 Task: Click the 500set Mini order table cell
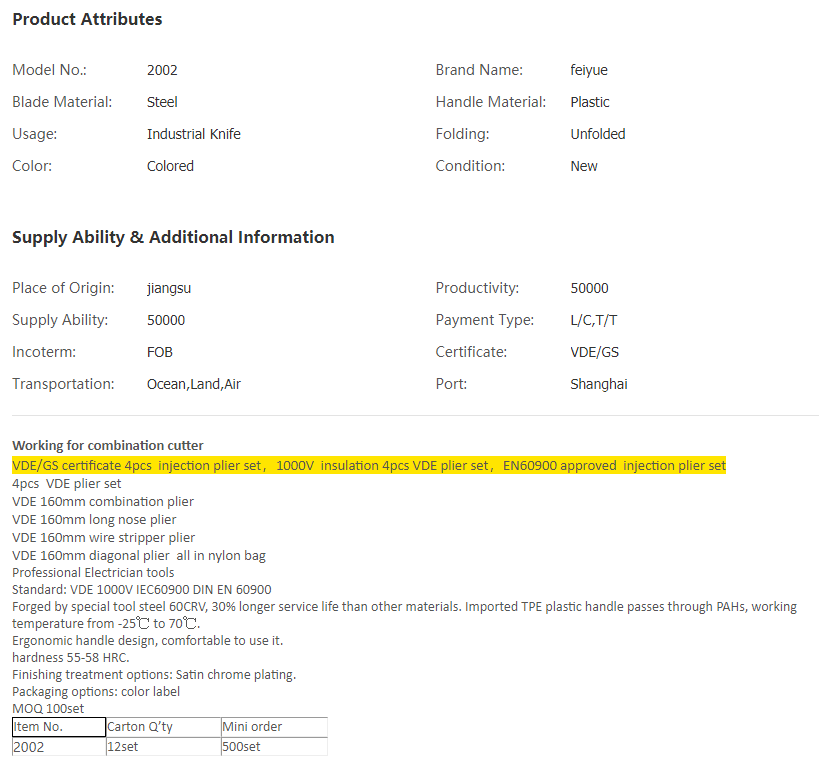pos(273,747)
